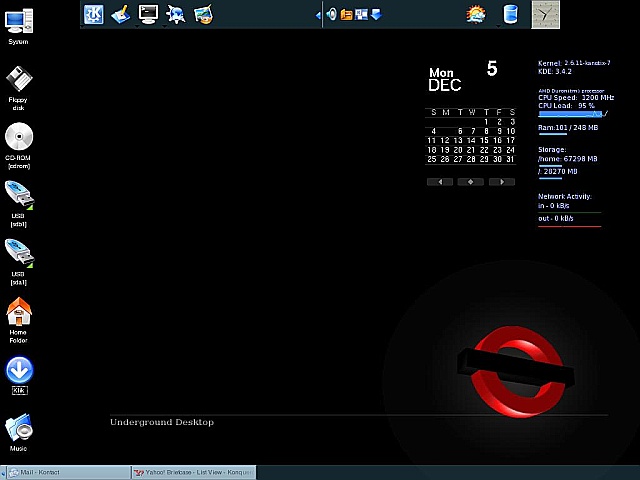640x480 pixels.
Task: Click the orange folder tray icon
Action: tap(347, 15)
